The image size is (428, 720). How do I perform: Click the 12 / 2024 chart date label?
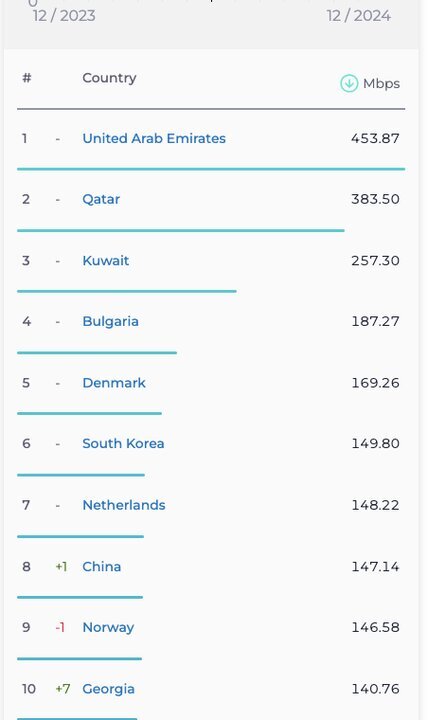(x=359, y=16)
